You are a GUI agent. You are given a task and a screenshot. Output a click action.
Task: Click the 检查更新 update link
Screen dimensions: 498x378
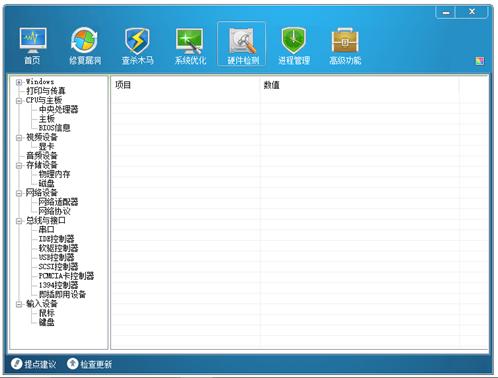coord(89,364)
